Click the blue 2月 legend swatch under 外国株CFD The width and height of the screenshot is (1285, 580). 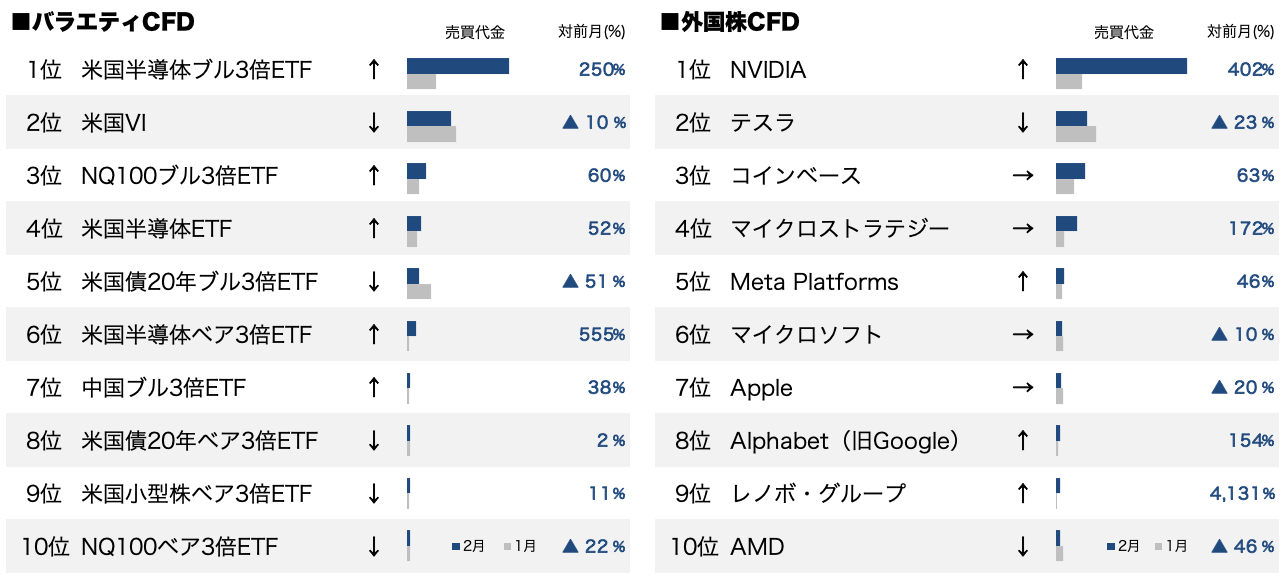coord(1110,547)
